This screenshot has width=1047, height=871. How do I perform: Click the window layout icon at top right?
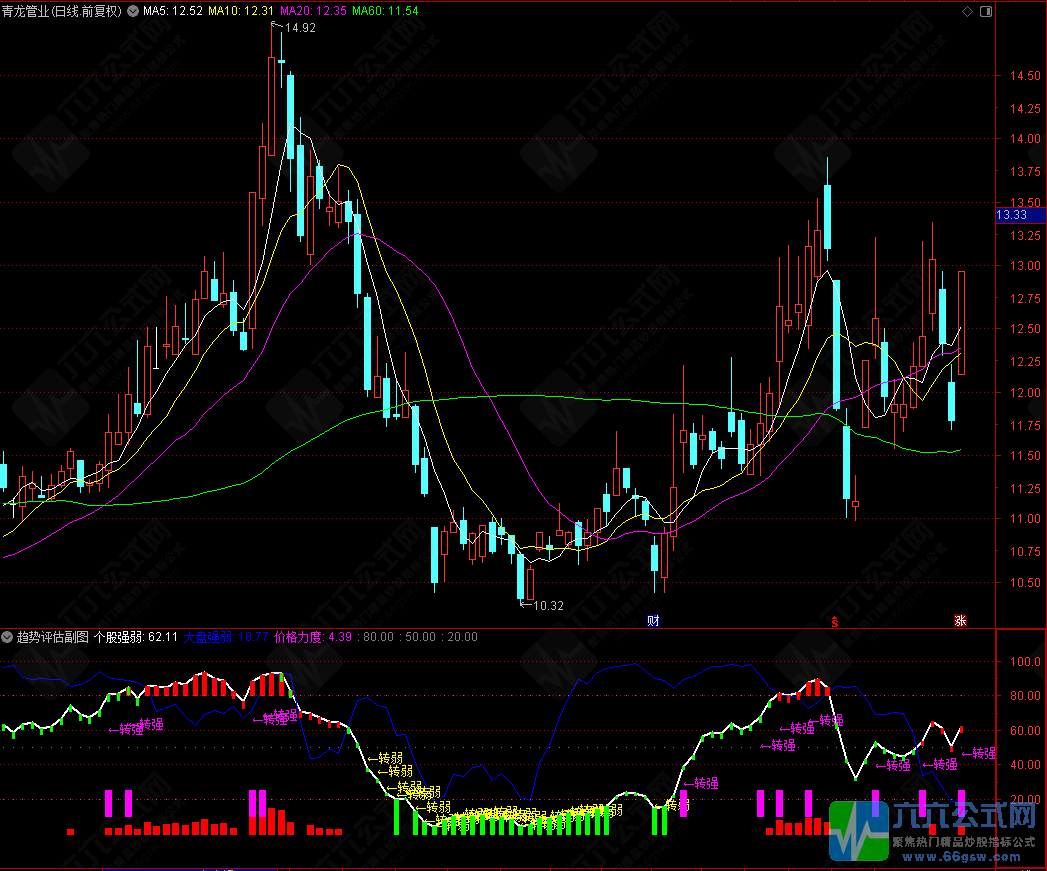pos(986,11)
